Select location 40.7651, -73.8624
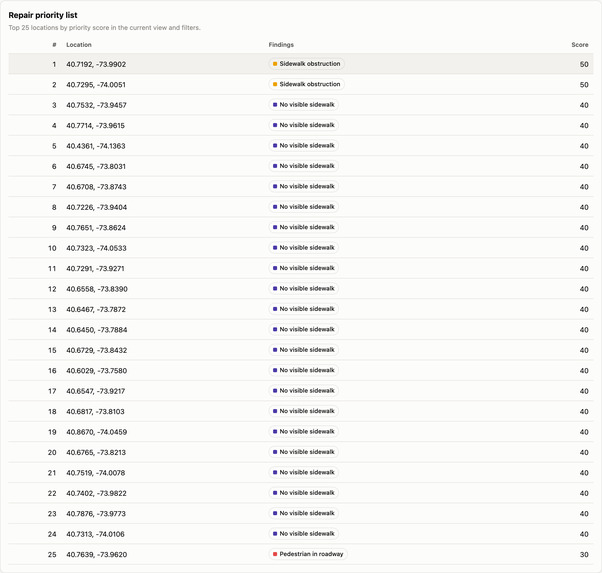The height and width of the screenshot is (573, 602). coord(96,227)
